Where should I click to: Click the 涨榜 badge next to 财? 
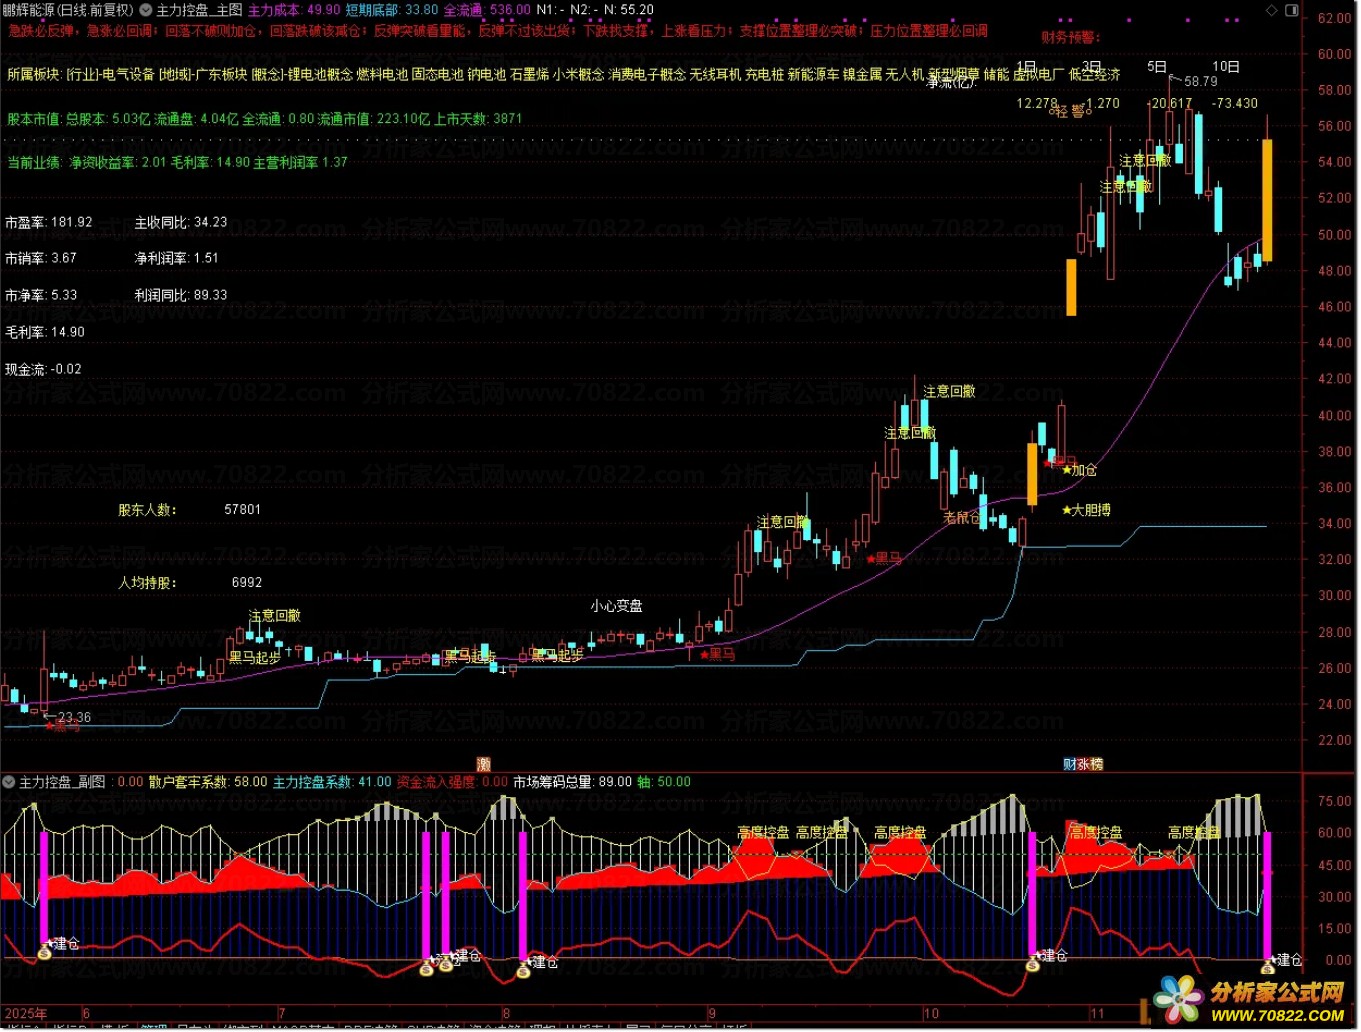pos(1090,765)
